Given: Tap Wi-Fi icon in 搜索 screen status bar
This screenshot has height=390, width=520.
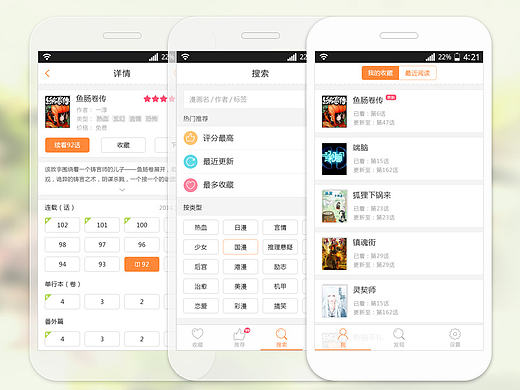Looking at the screenshot, I should coord(185,57).
